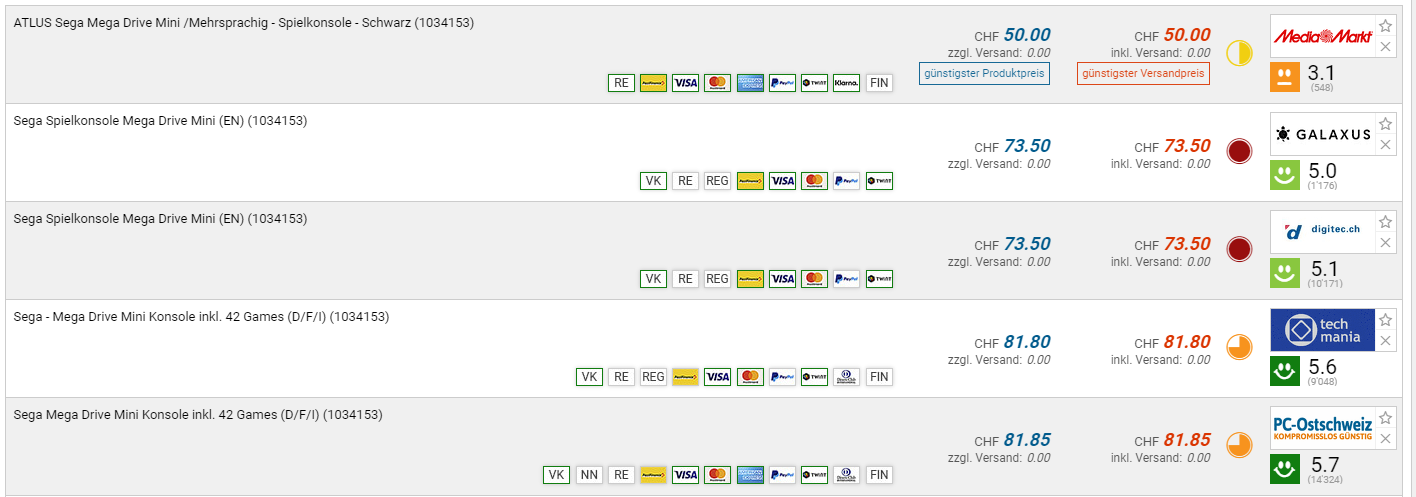The image size is (1416, 497).
Task: Click the Diners Club icon in tech mania row
Action: coord(846,377)
